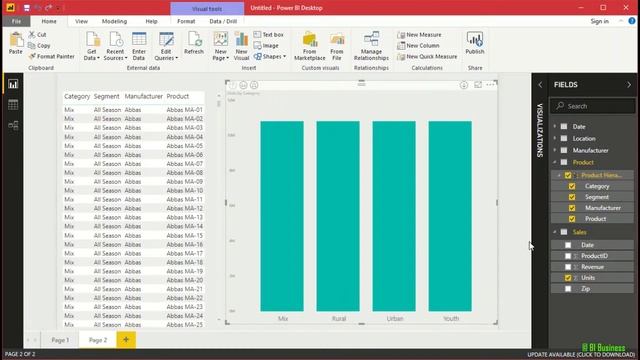Viewport: 640px width, 360px height.
Task: Sort table by Manufacturer column header
Action: coord(144,96)
